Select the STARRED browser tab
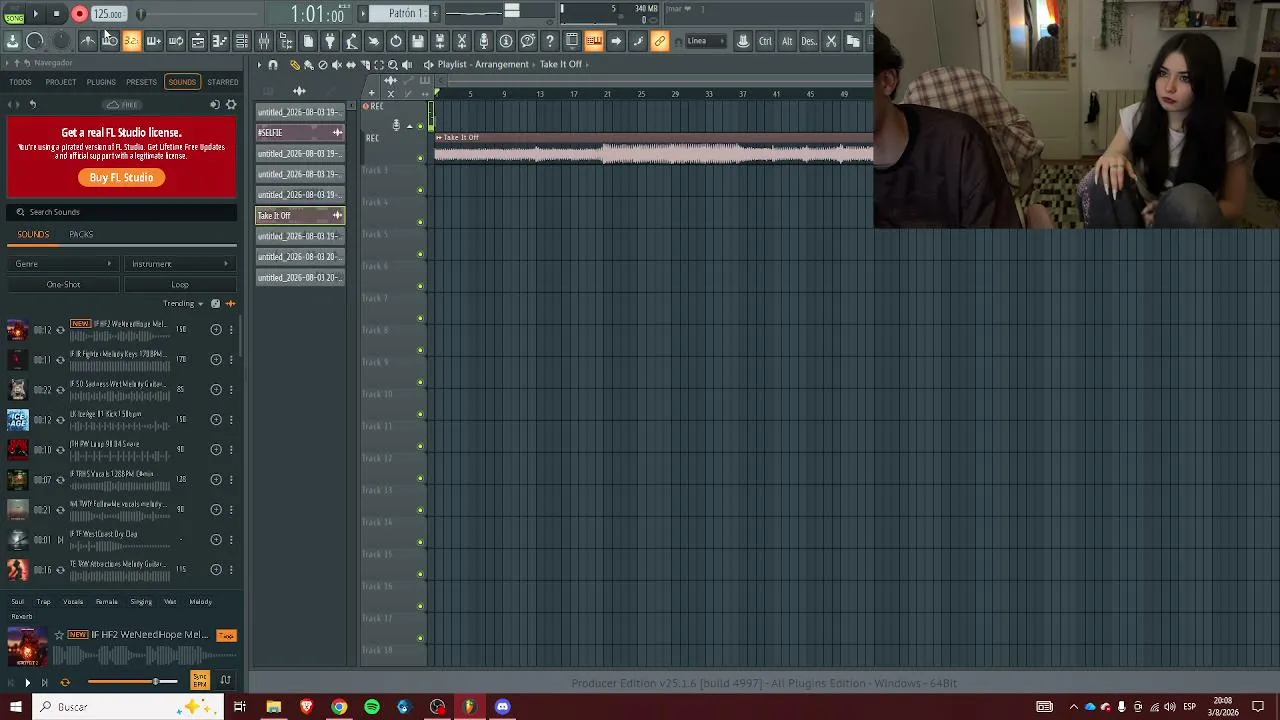Viewport: 1280px width, 720px height. click(x=222, y=82)
